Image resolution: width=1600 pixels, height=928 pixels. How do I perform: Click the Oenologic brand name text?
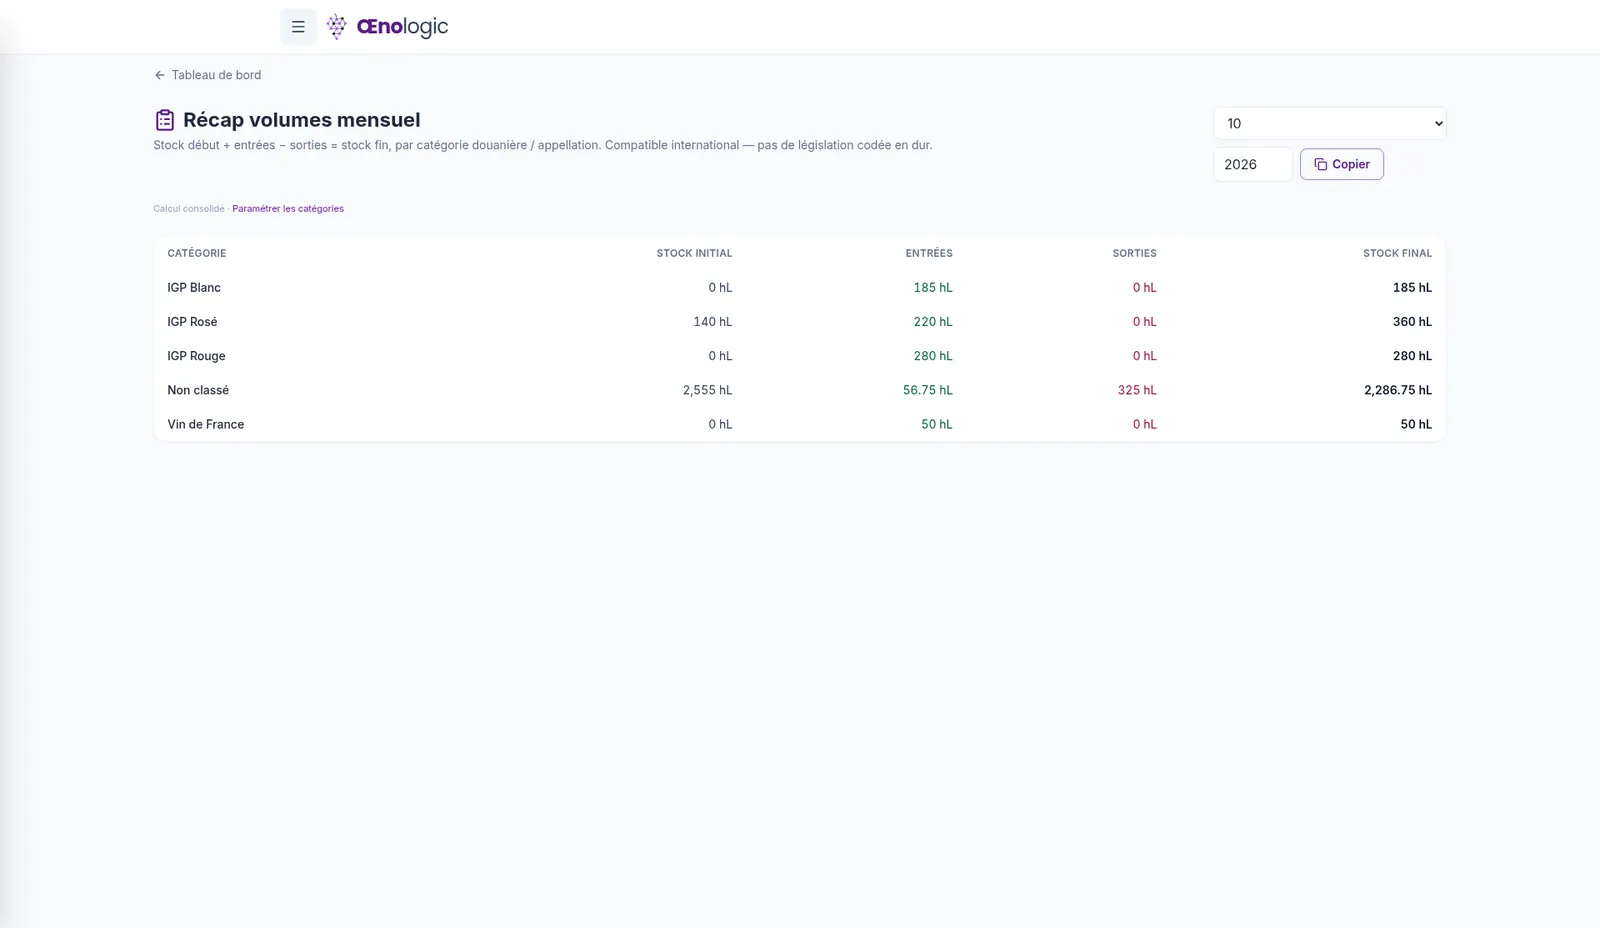click(x=402, y=27)
